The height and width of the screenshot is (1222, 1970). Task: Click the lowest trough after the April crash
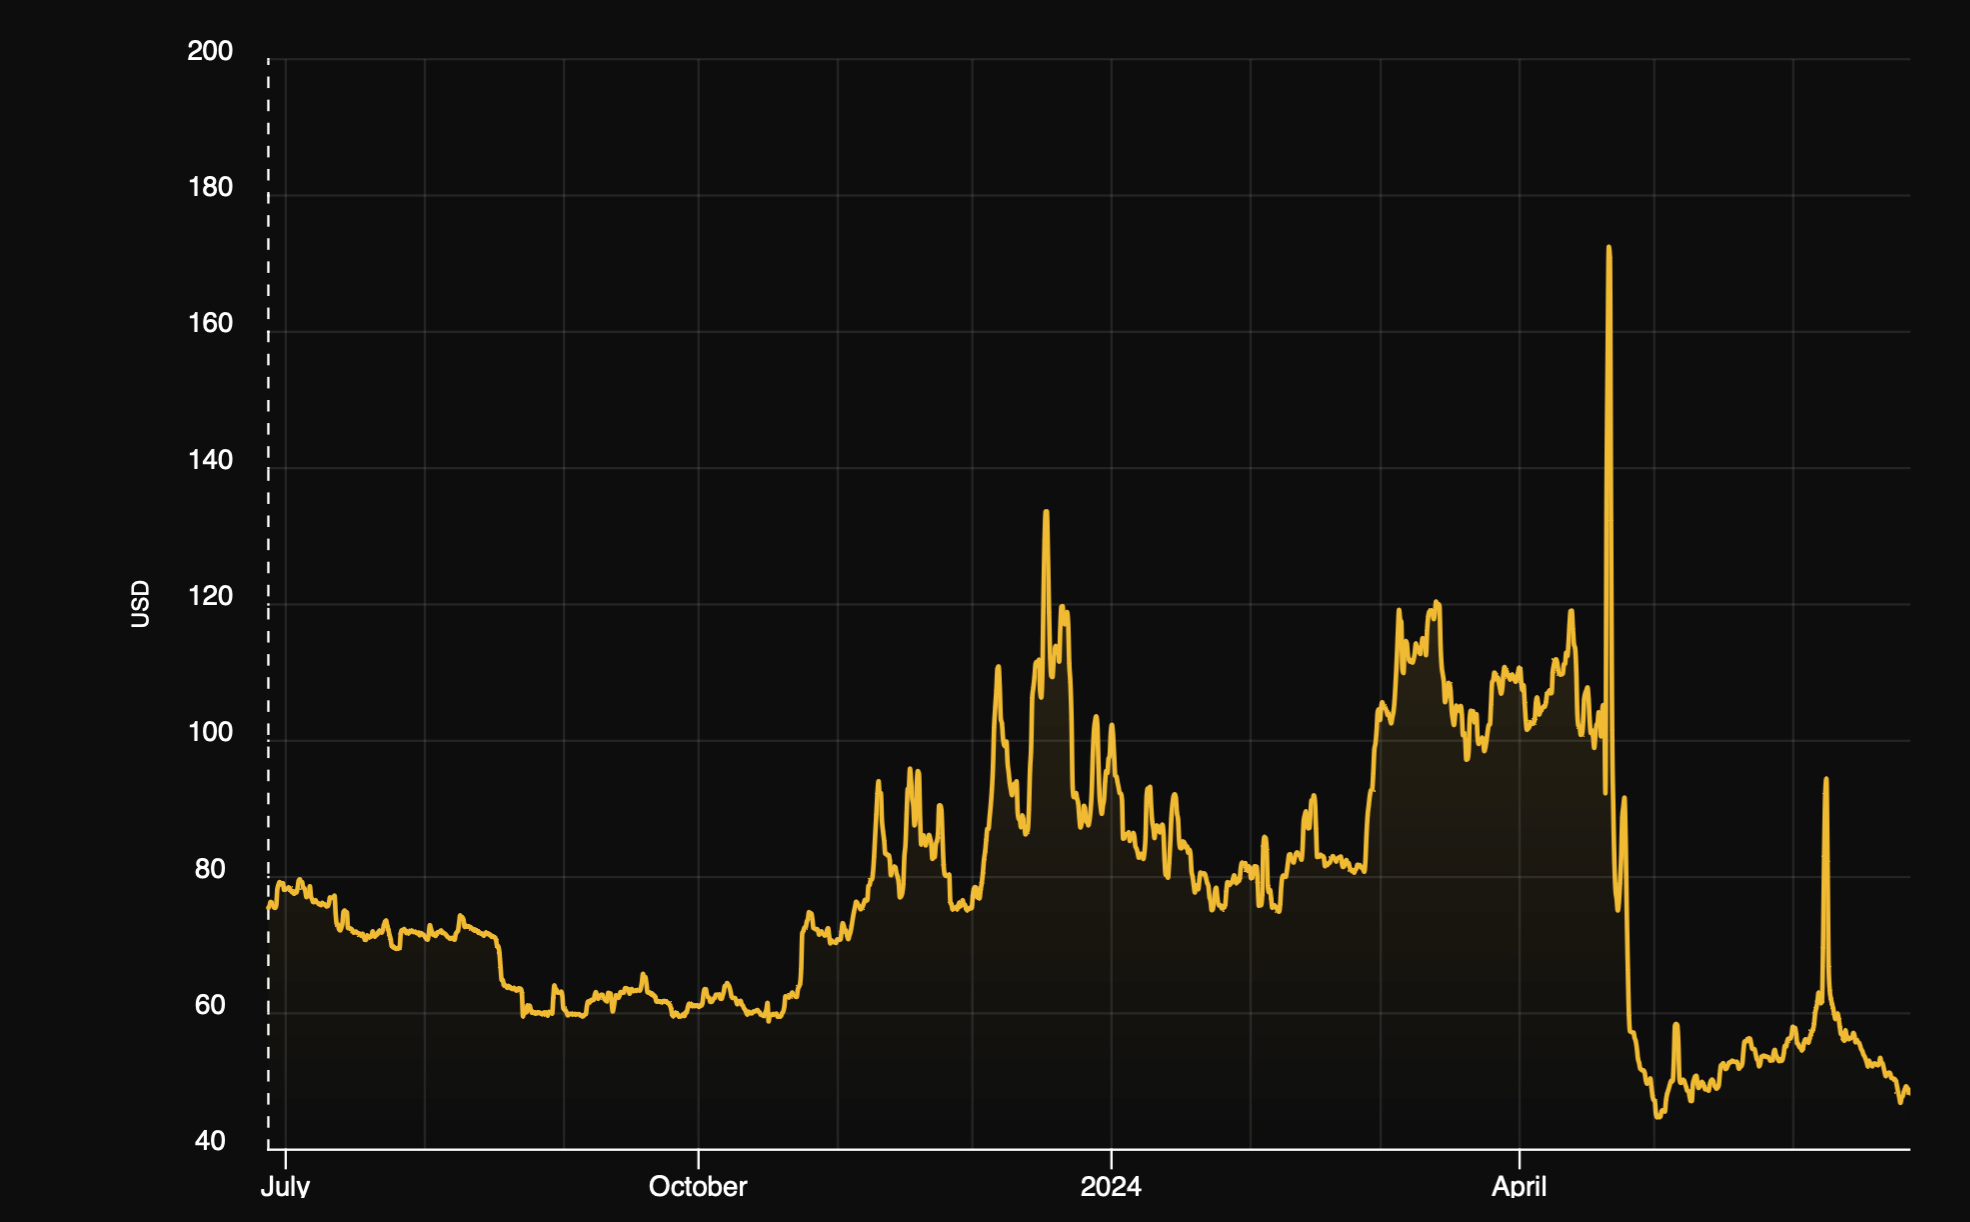pyautogui.click(x=1658, y=1115)
